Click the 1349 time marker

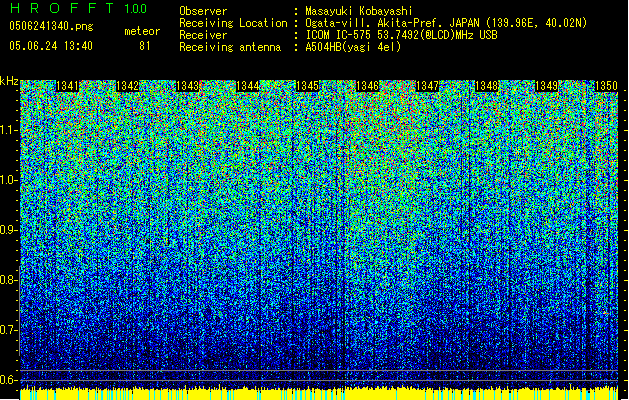pyautogui.click(x=547, y=86)
